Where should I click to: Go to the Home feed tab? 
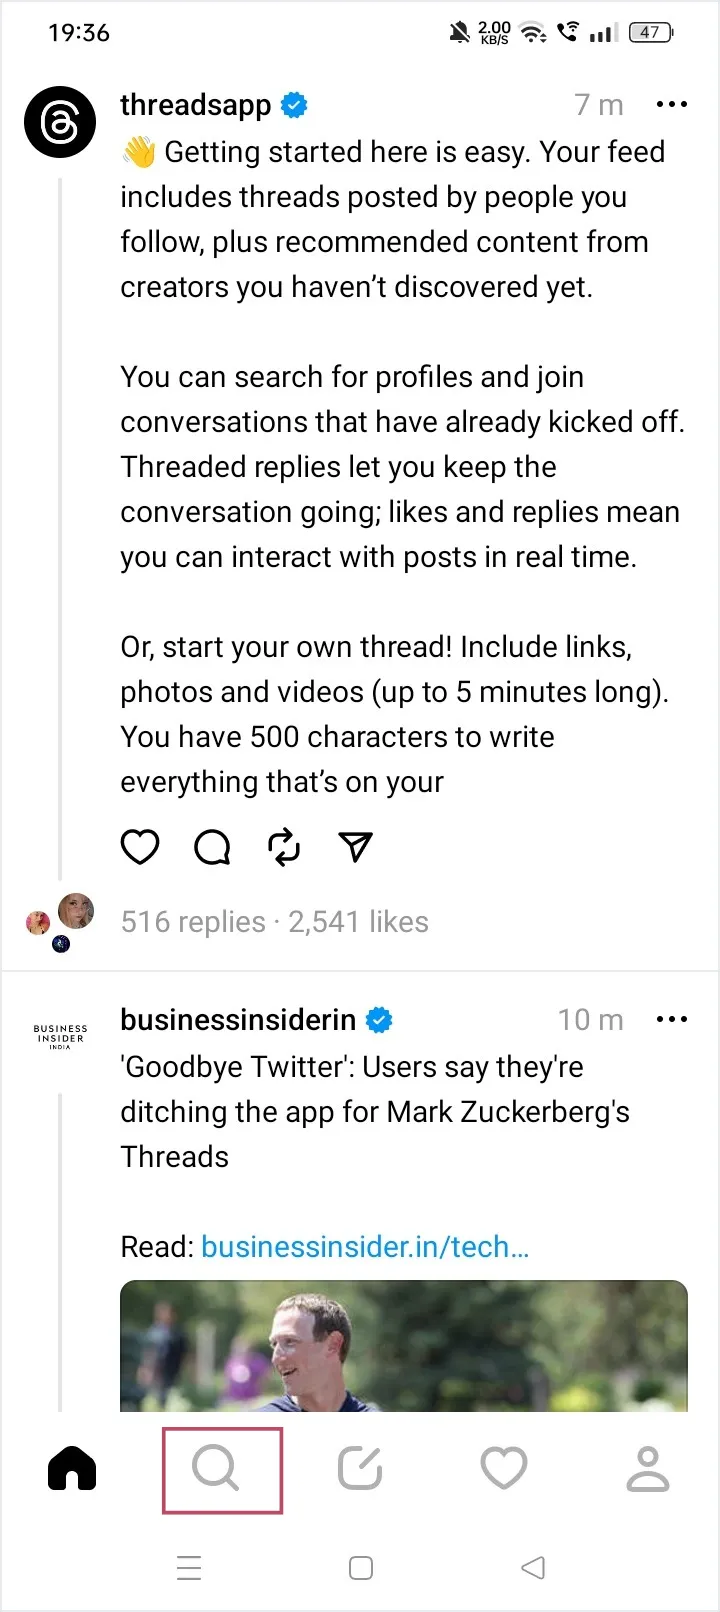(x=72, y=1469)
